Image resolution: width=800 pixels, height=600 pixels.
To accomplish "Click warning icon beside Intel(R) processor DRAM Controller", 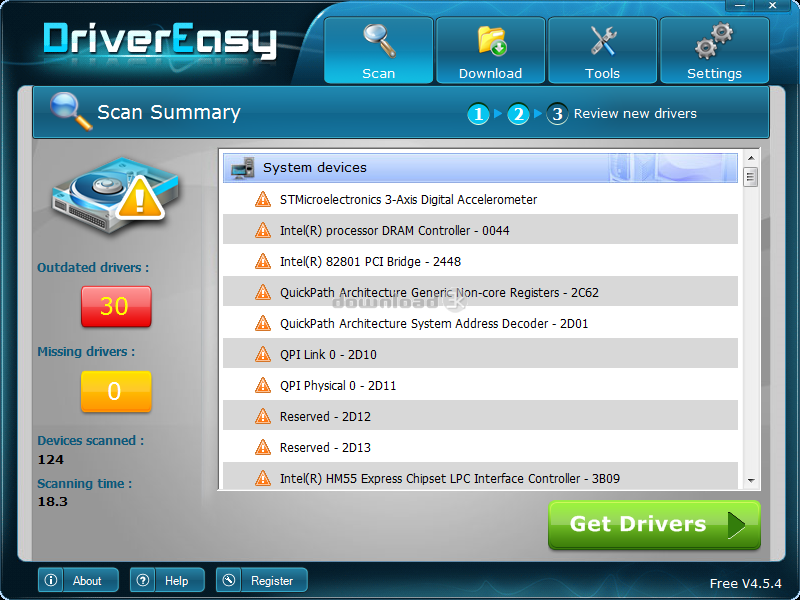I will [263, 231].
